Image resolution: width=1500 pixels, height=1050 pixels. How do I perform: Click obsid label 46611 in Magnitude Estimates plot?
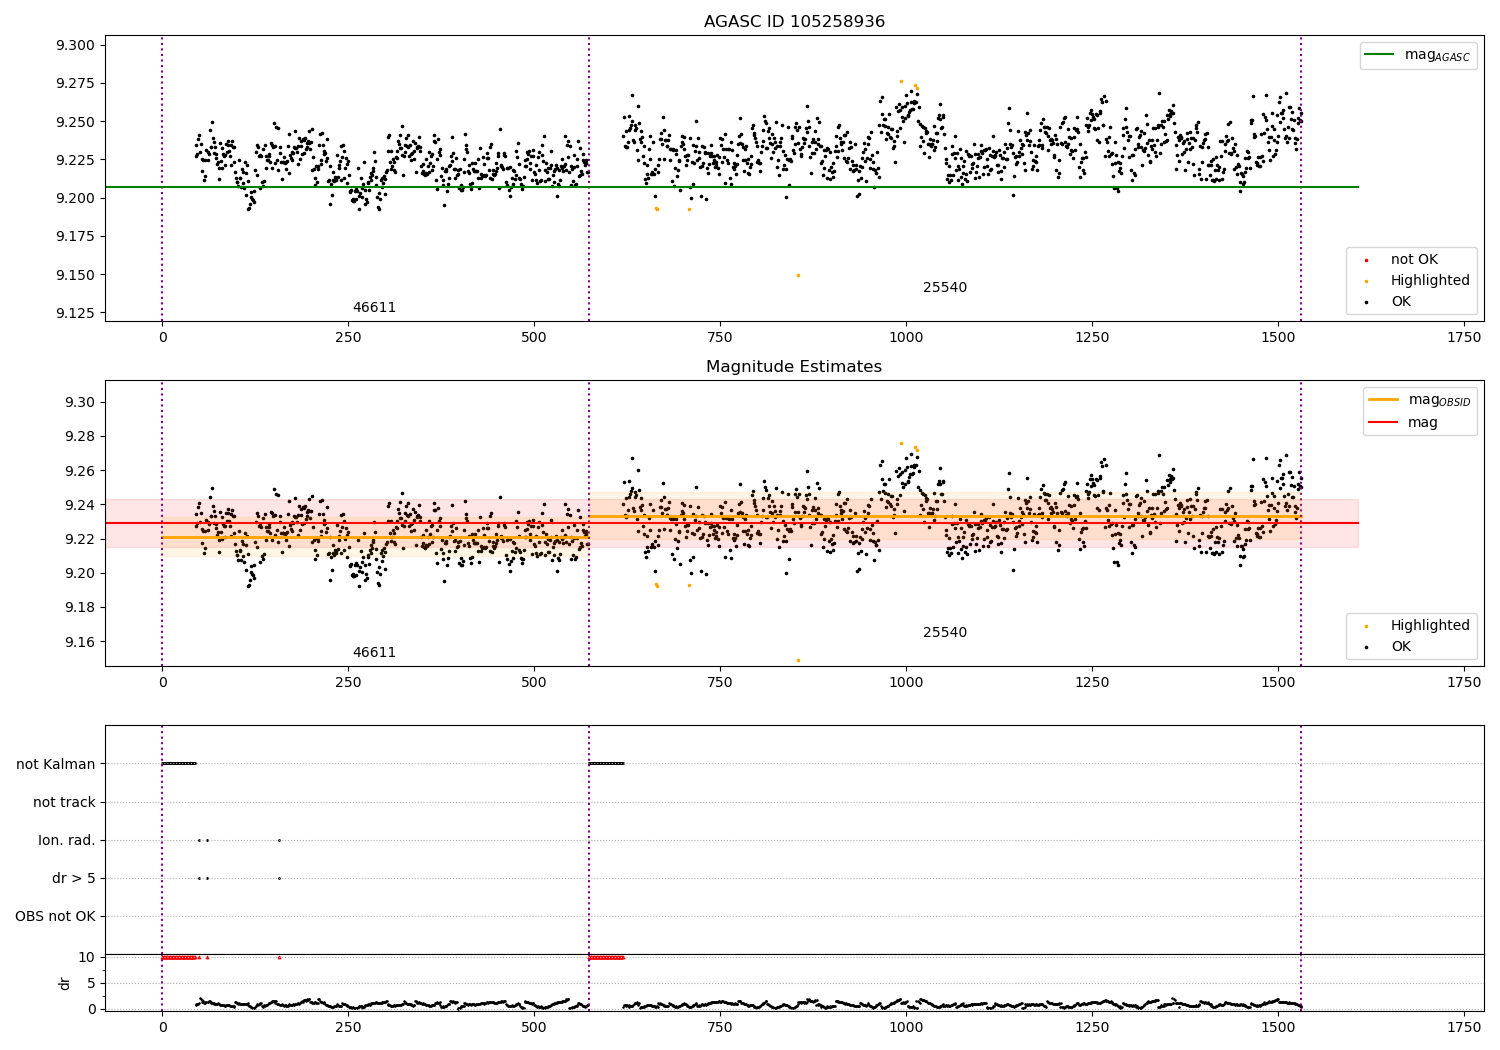[x=374, y=653]
